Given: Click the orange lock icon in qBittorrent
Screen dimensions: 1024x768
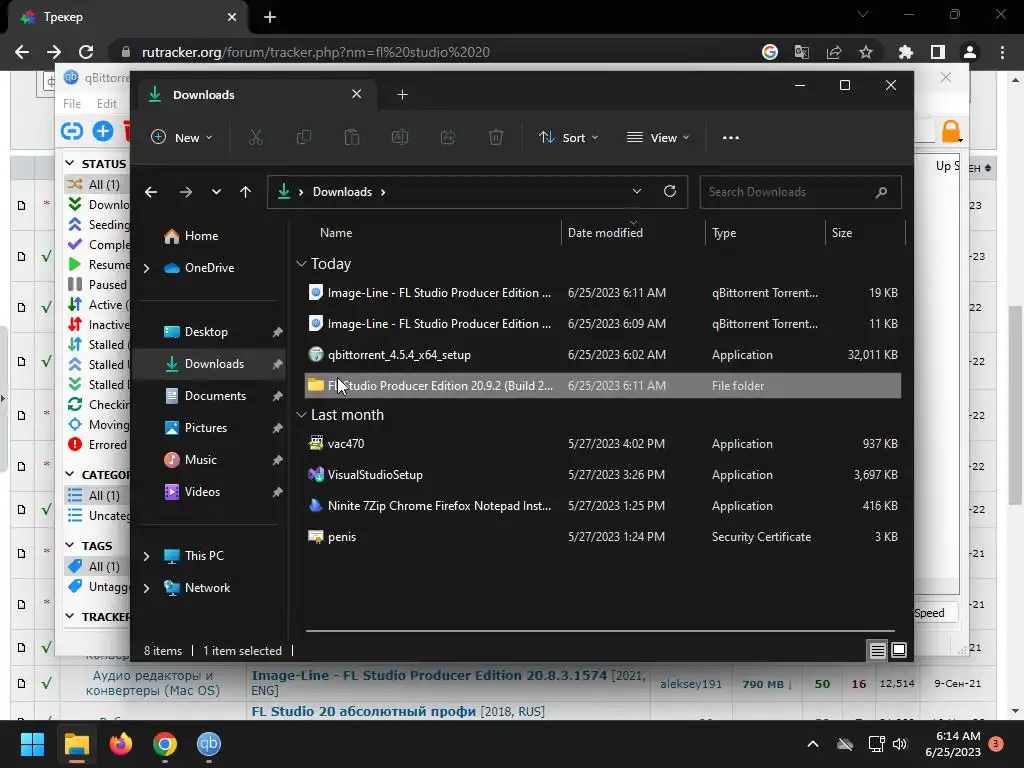Looking at the screenshot, I should click(x=951, y=131).
